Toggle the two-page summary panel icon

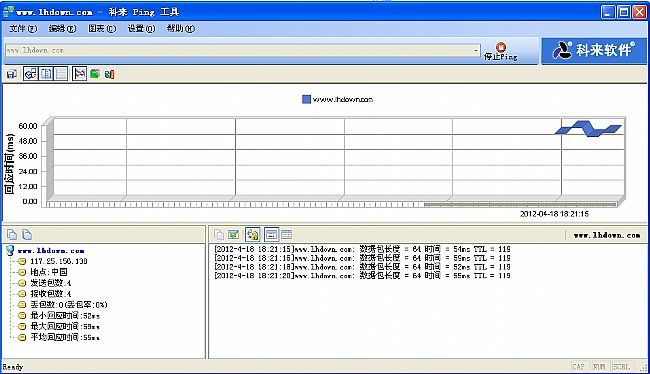46,74
